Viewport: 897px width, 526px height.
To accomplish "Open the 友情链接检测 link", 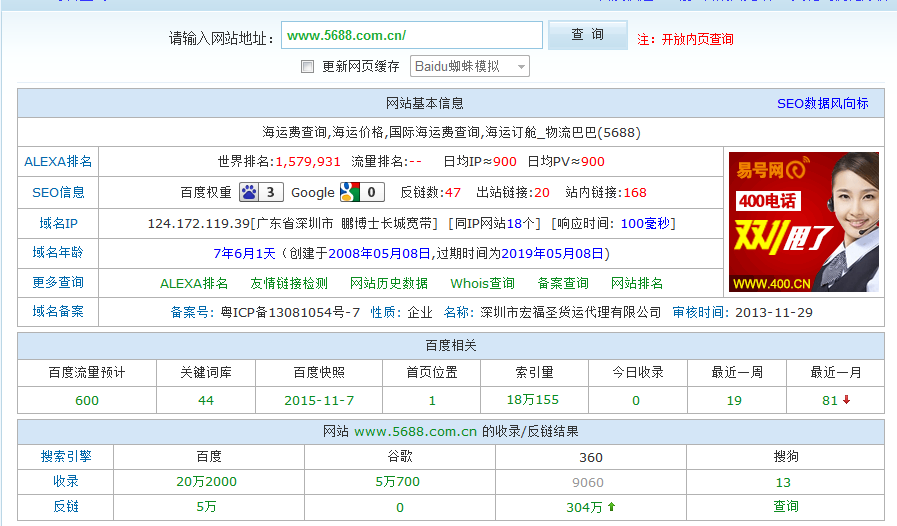I will pyautogui.click(x=289, y=283).
